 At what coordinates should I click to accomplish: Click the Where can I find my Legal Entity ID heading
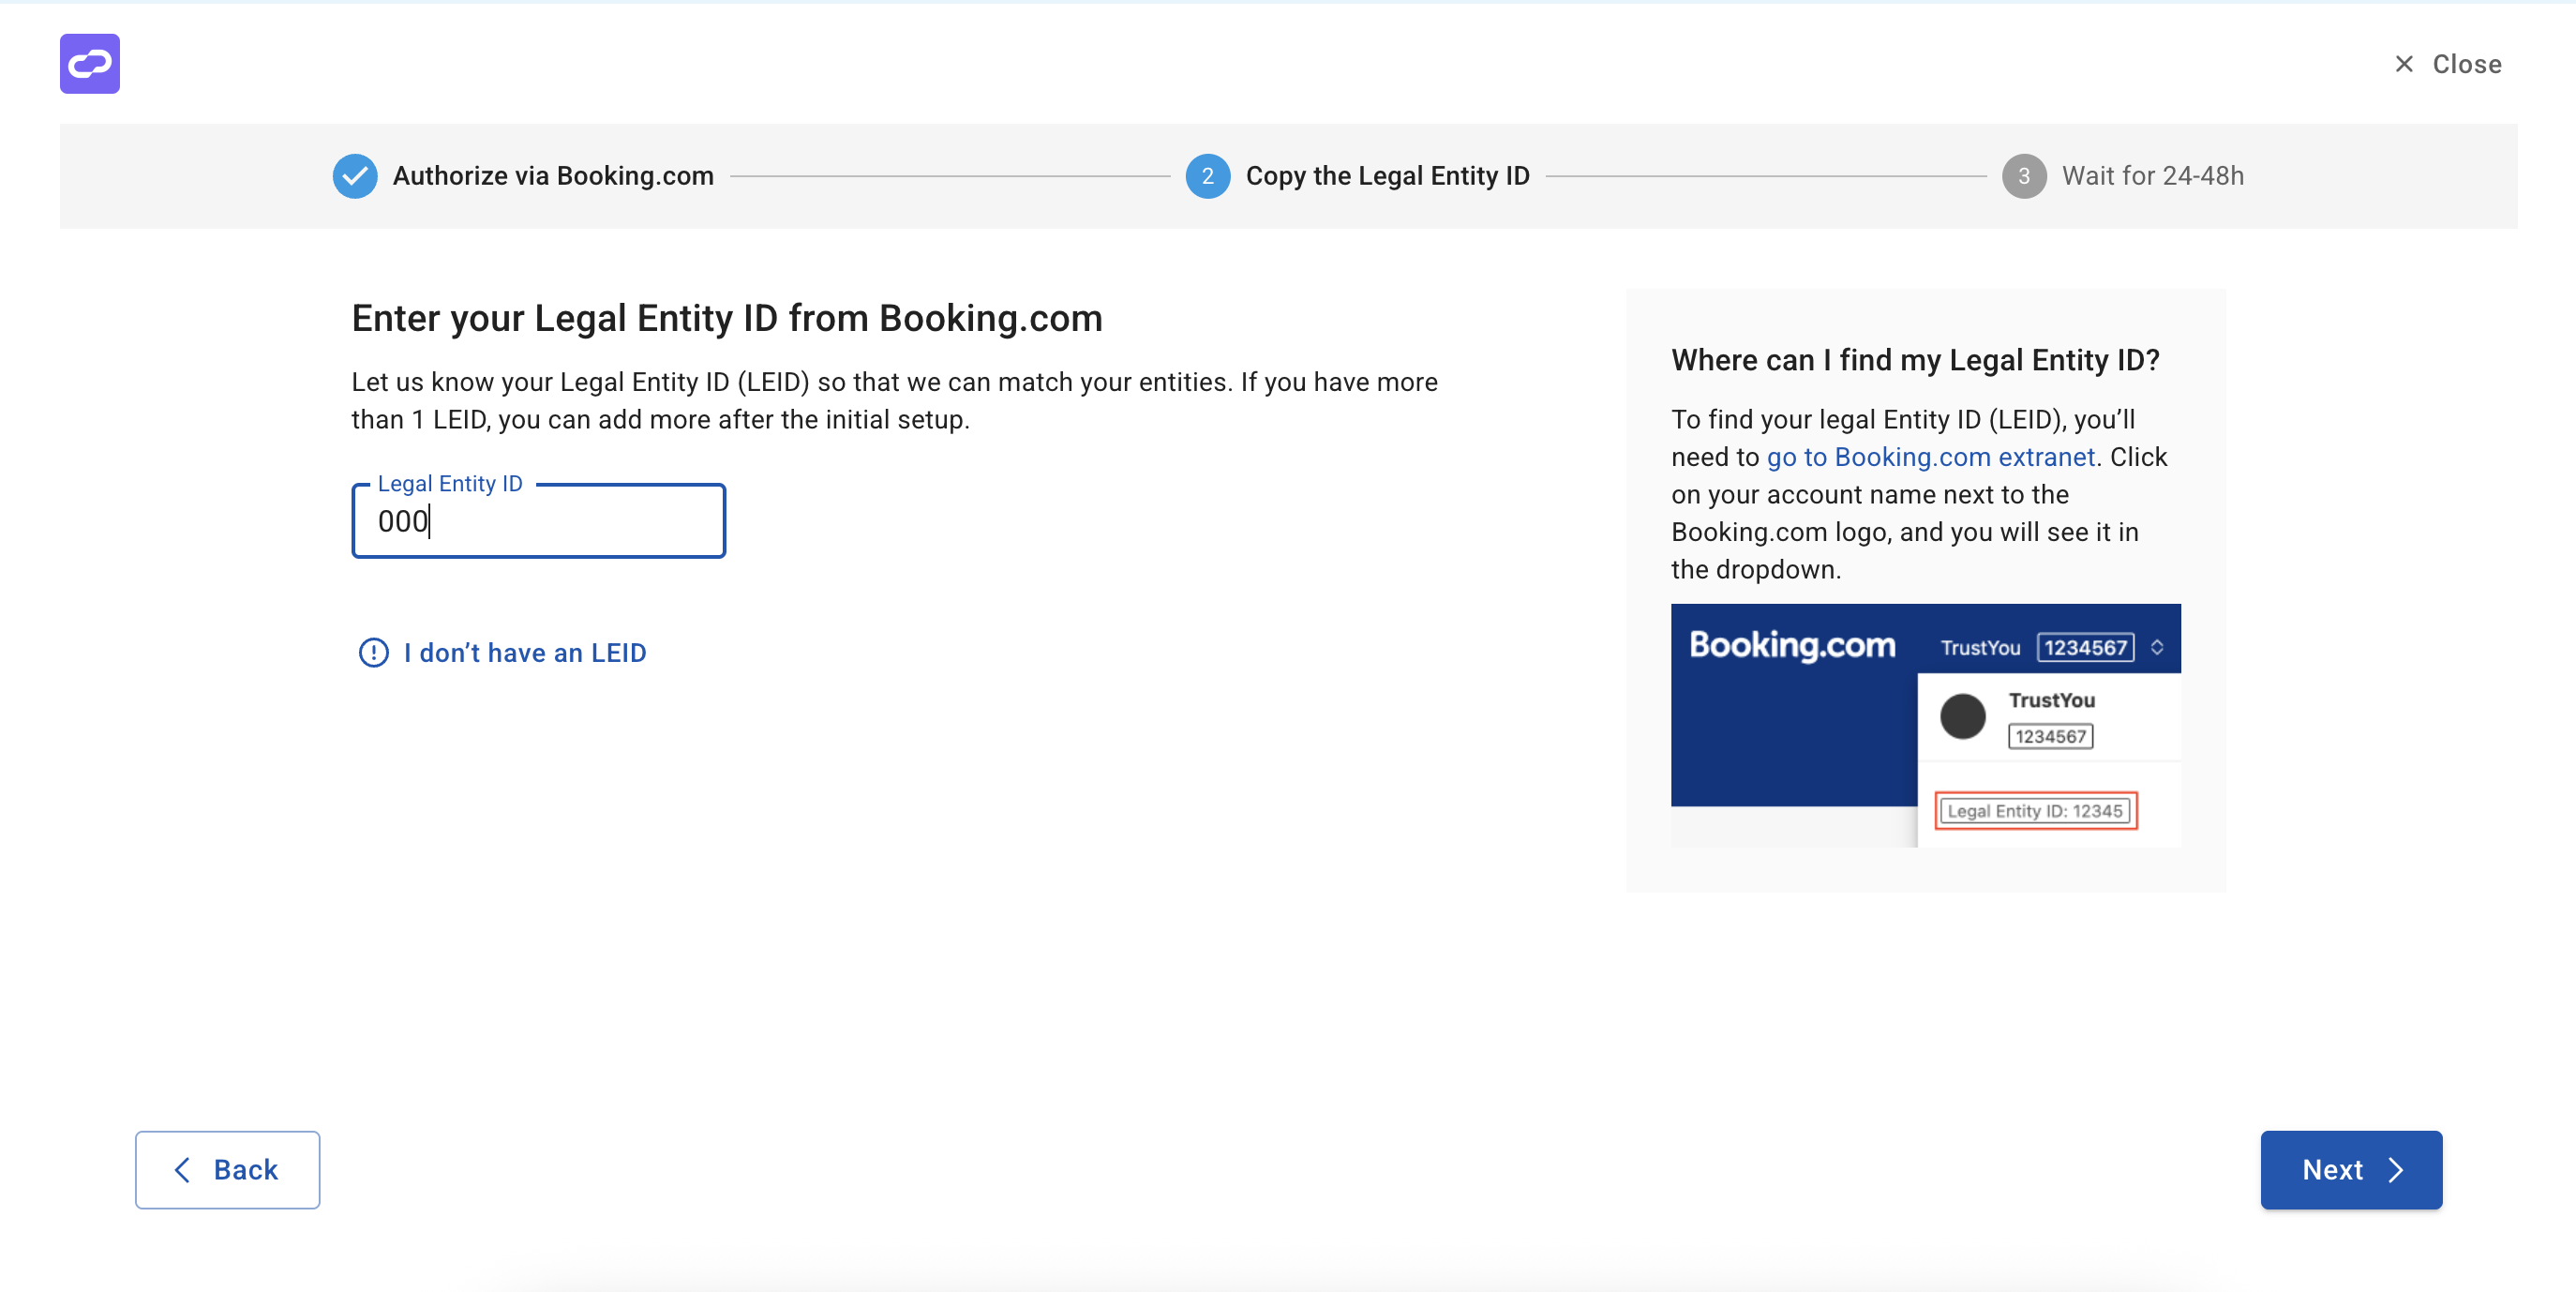(x=1915, y=360)
